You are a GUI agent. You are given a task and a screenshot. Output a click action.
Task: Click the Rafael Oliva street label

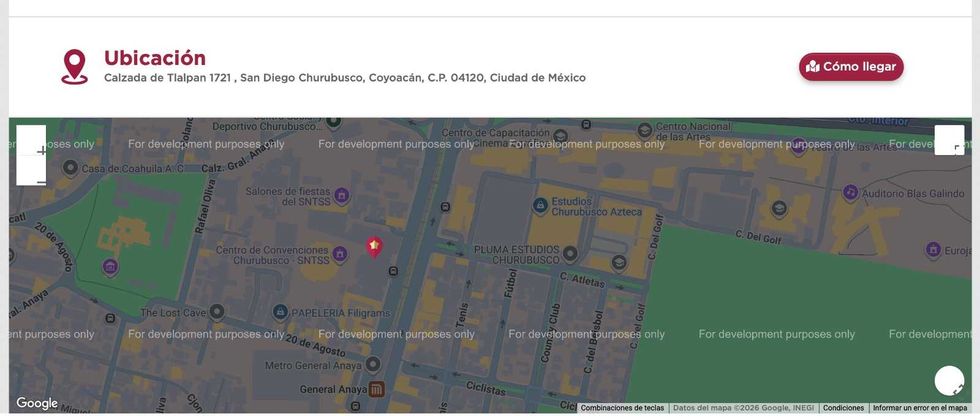[x=203, y=205]
